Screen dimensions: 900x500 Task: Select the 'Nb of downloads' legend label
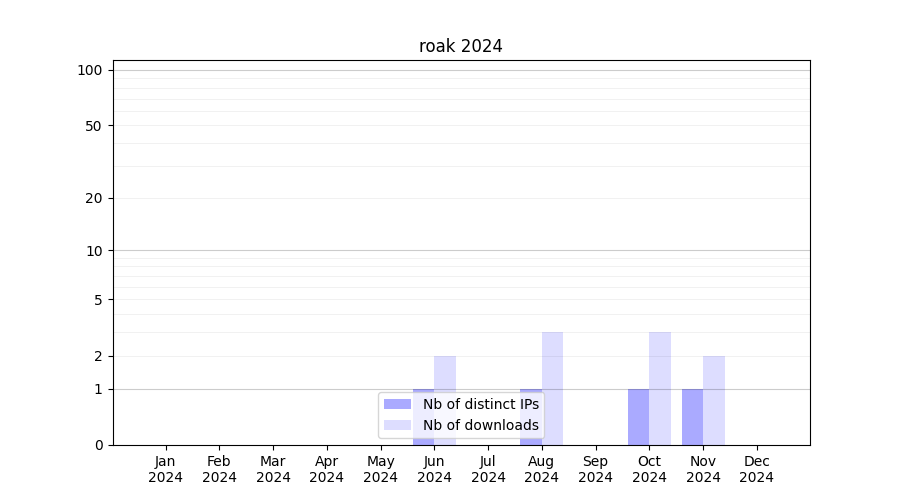(x=480, y=425)
